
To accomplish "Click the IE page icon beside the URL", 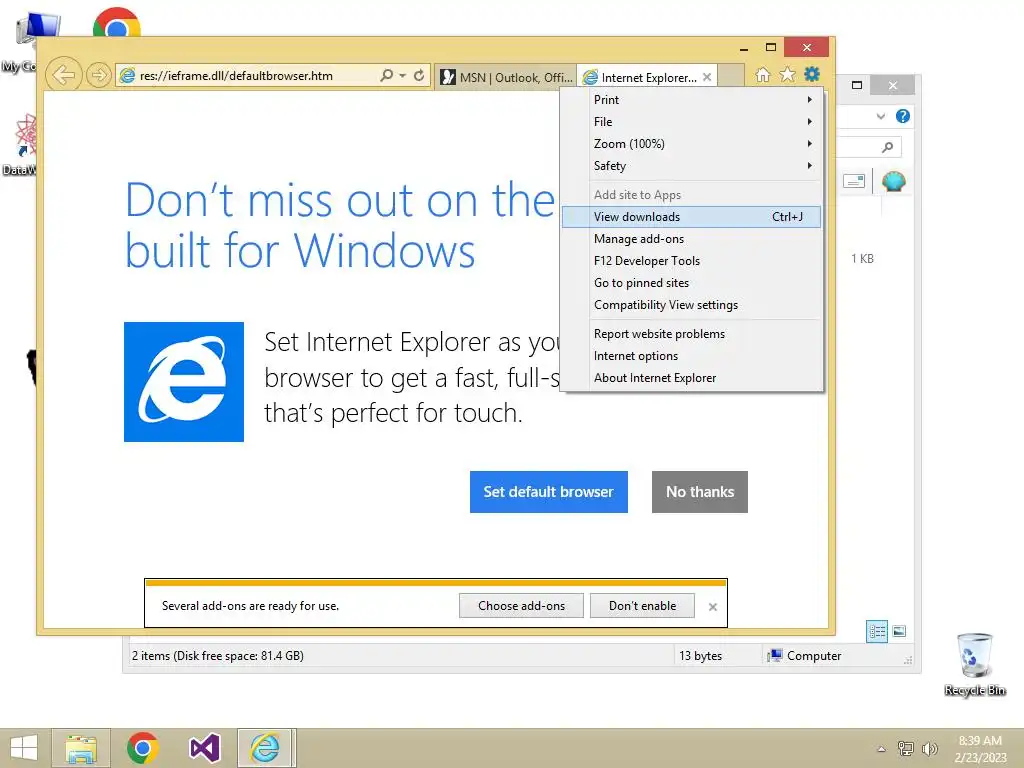I will pos(127,76).
